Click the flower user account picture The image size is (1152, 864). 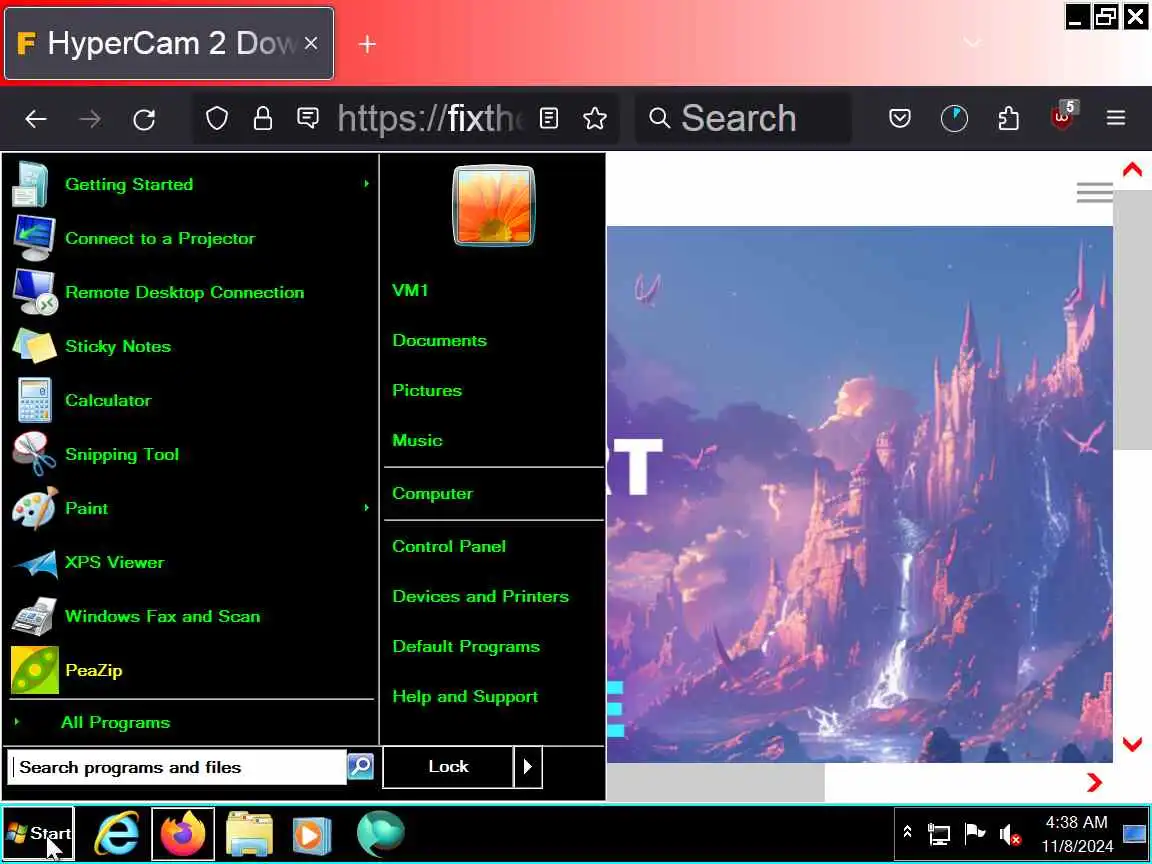pos(494,205)
